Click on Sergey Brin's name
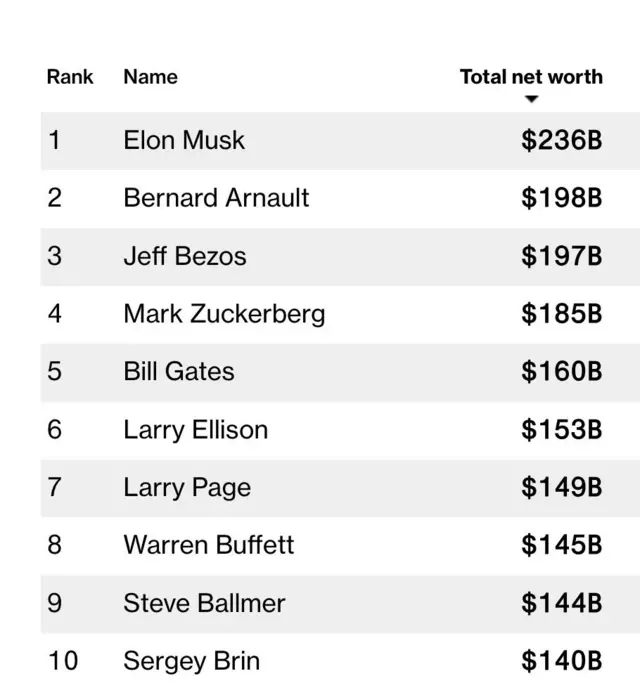 [x=191, y=661]
